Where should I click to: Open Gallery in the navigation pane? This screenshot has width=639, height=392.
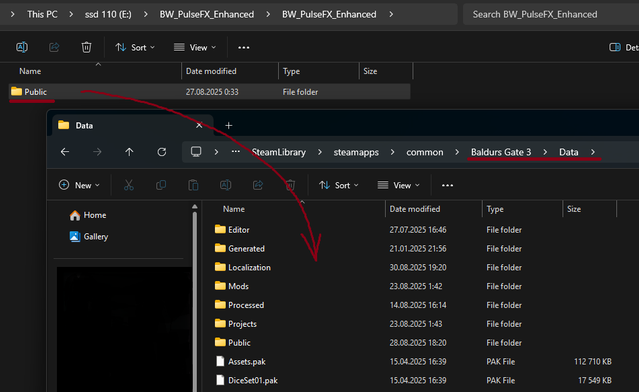point(89,237)
